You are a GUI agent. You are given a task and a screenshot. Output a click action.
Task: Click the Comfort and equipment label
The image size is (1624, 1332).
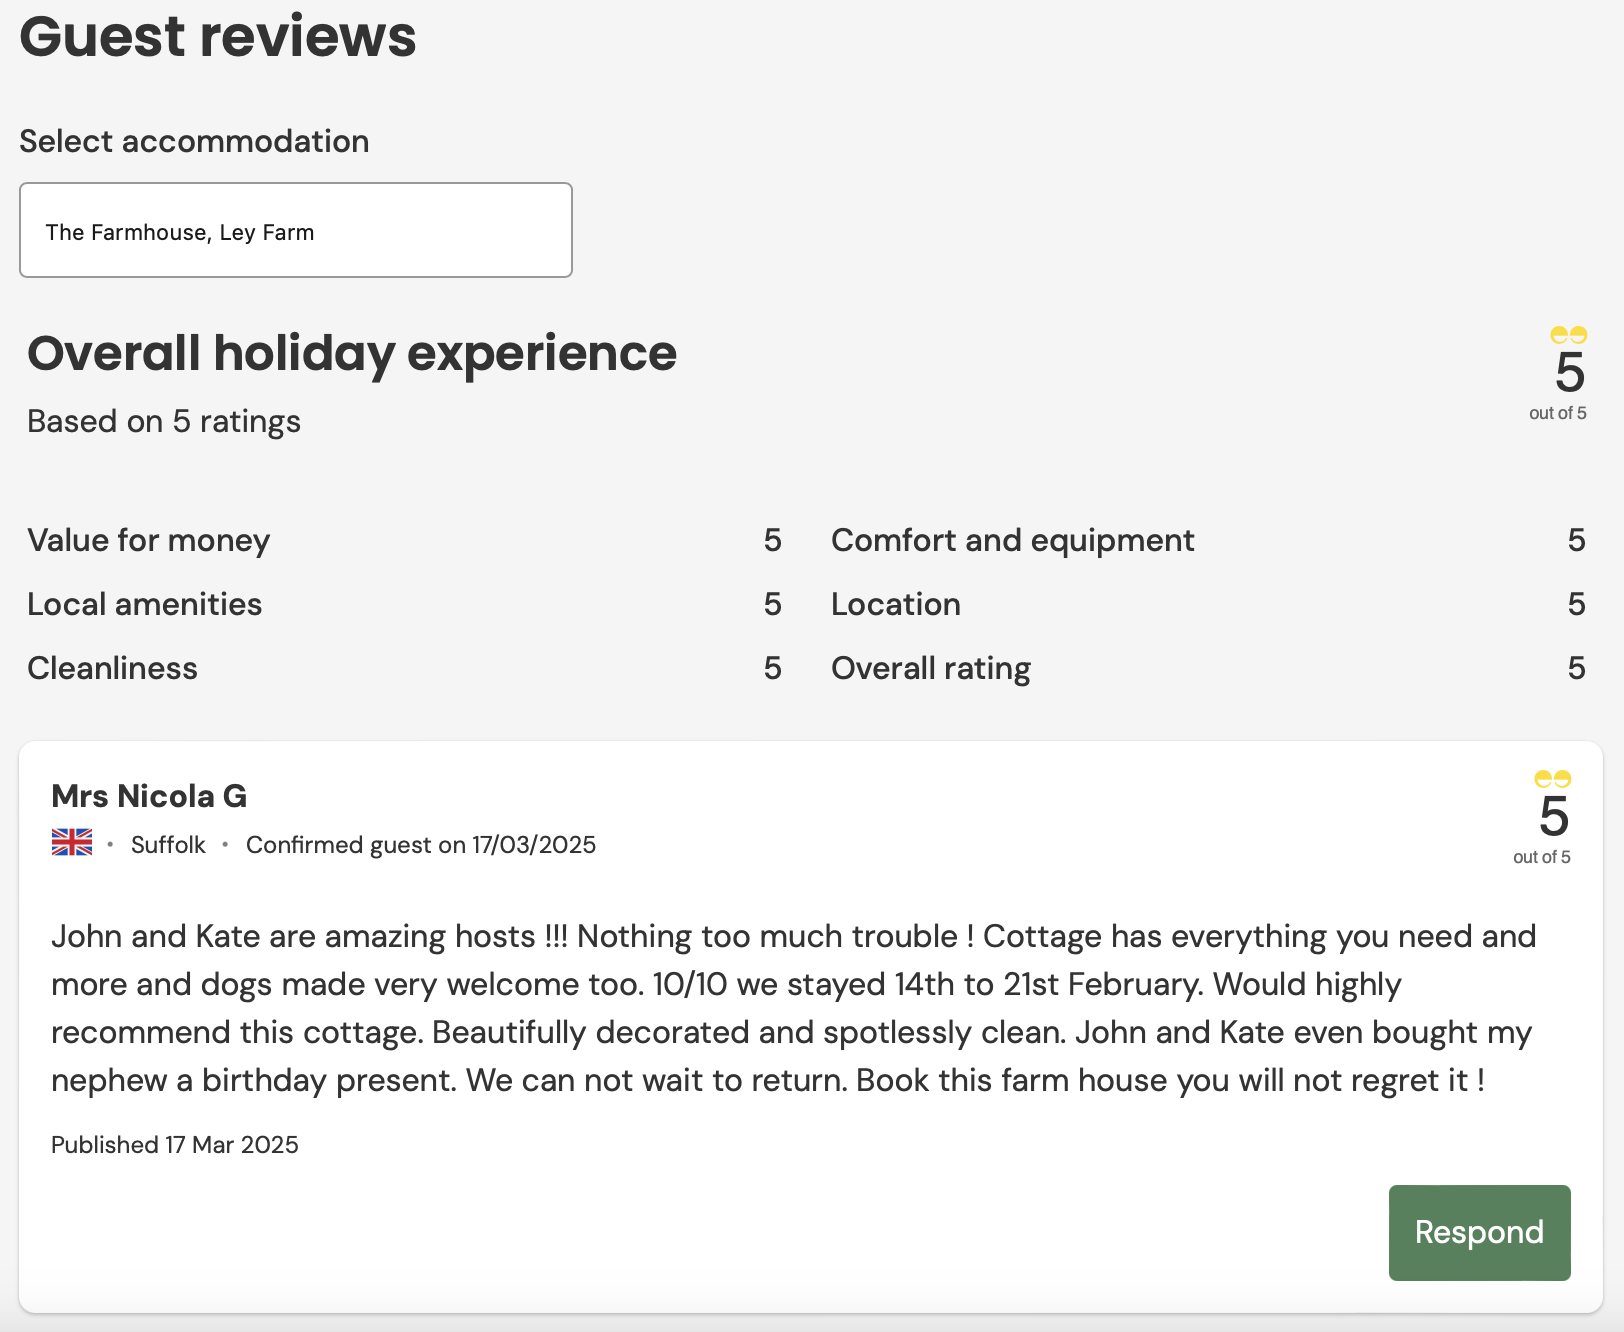pyautogui.click(x=1012, y=540)
